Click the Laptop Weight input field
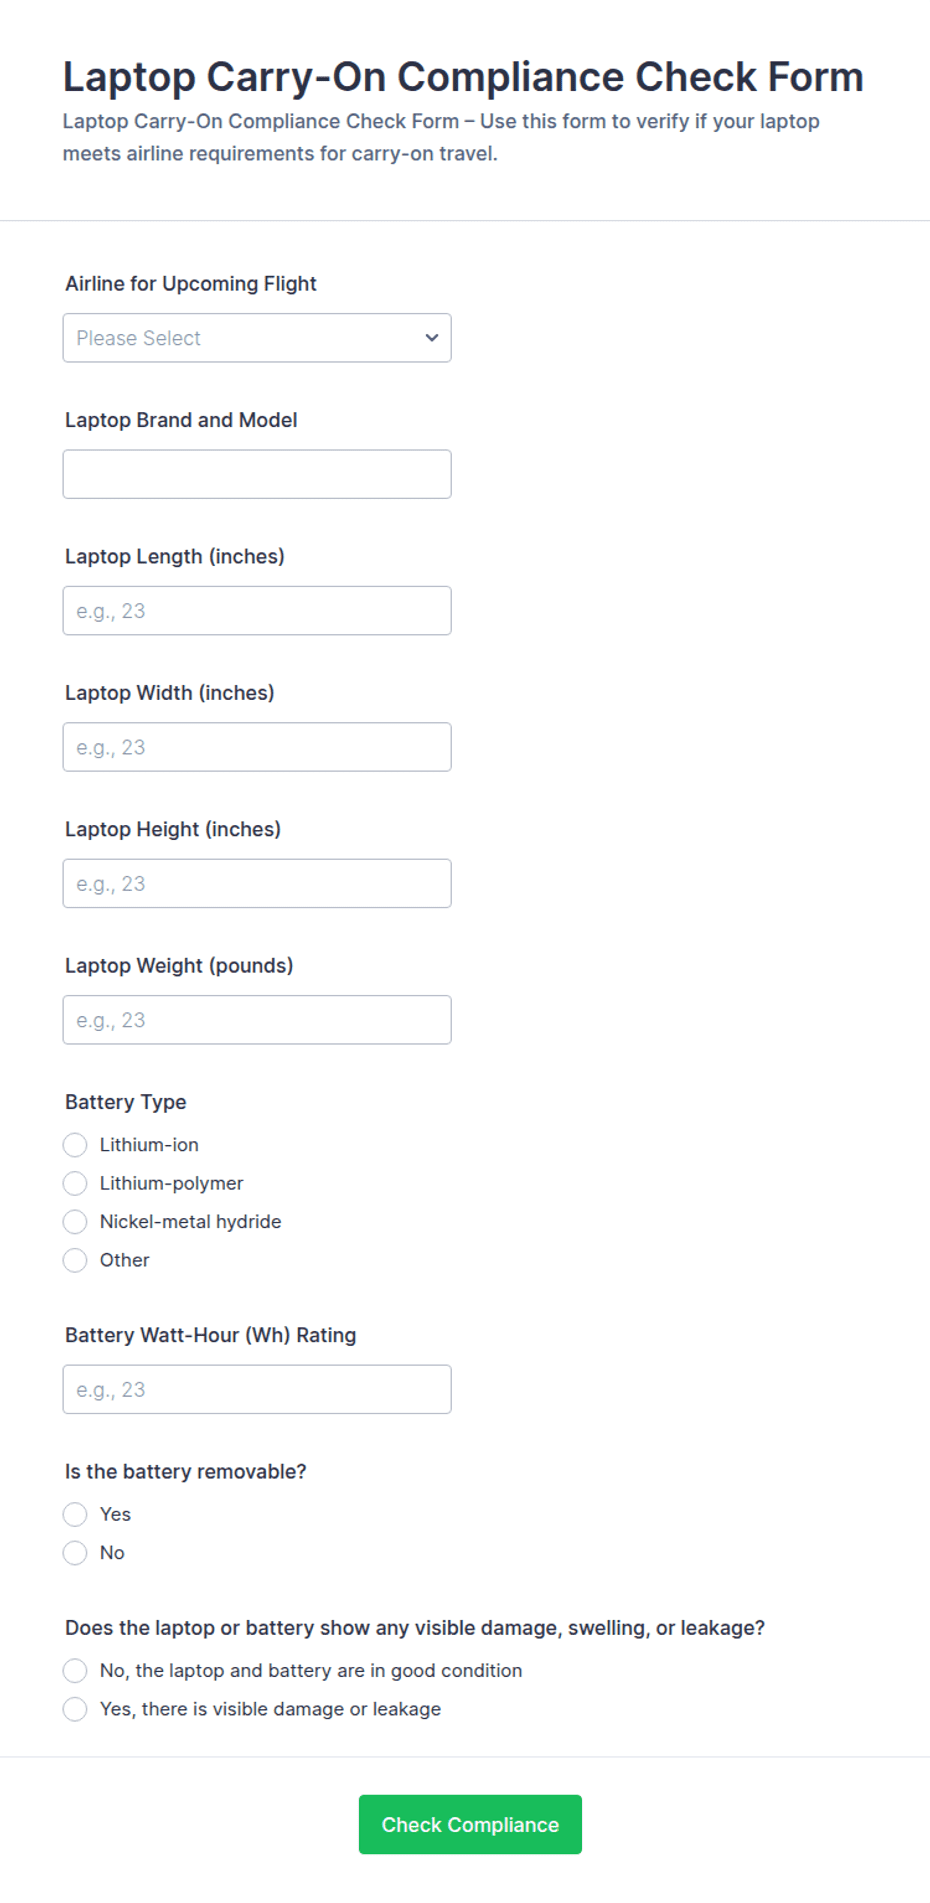930x1903 pixels. (257, 1020)
